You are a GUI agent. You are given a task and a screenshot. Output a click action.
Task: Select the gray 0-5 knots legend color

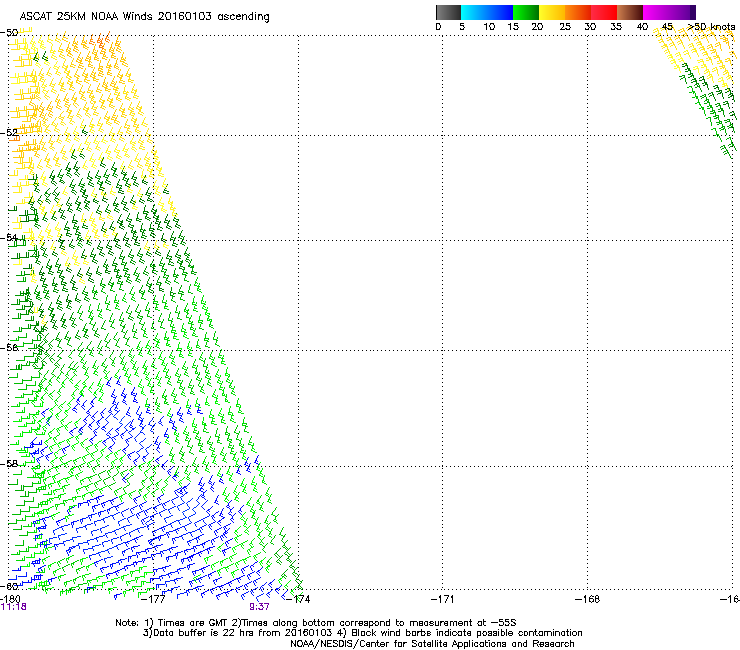click(x=448, y=12)
